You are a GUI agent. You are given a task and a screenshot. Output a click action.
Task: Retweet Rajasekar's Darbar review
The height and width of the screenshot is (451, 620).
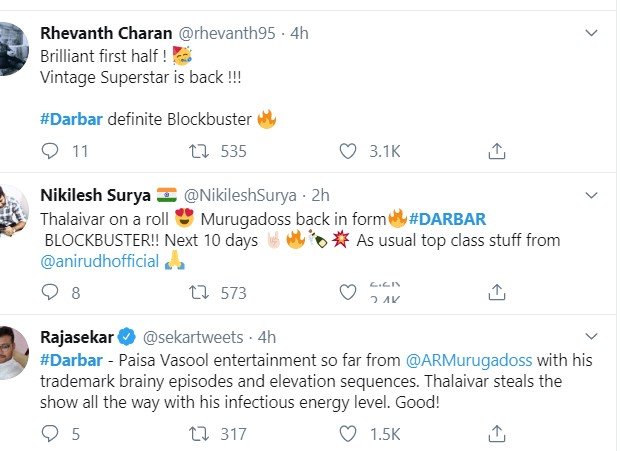[x=199, y=434]
